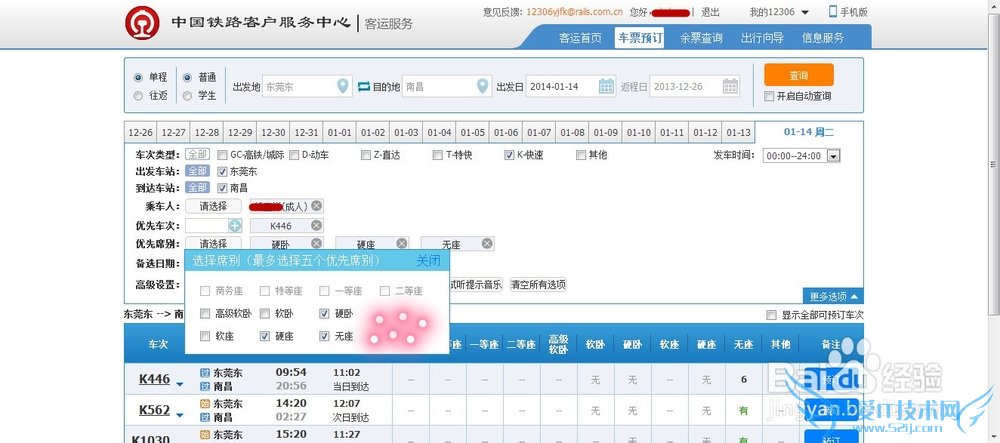1000x443 pixels.
Task: Uncheck the 东莞东 departure station checkbox
Action: pos(222,171)
